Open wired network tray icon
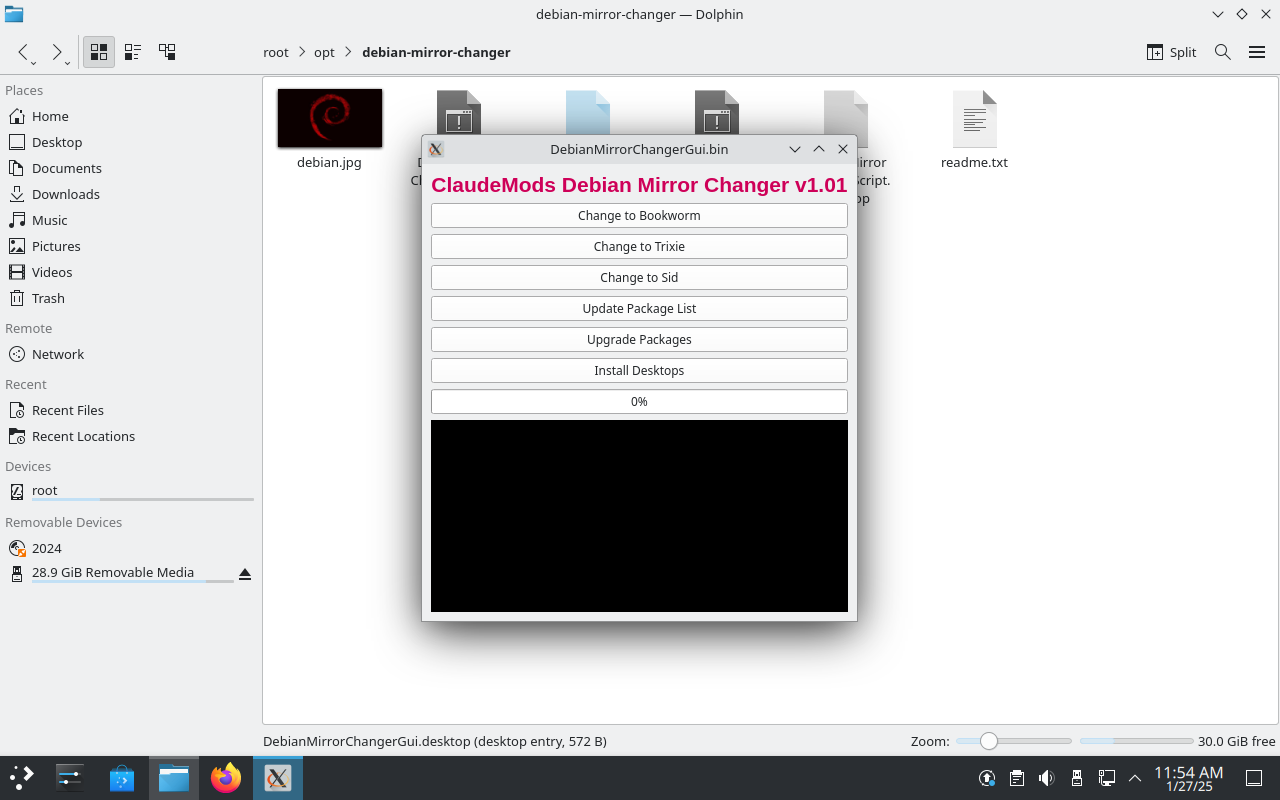Image resolution: width=1280 pixels, height=800 pixels. pos(1106,778)
